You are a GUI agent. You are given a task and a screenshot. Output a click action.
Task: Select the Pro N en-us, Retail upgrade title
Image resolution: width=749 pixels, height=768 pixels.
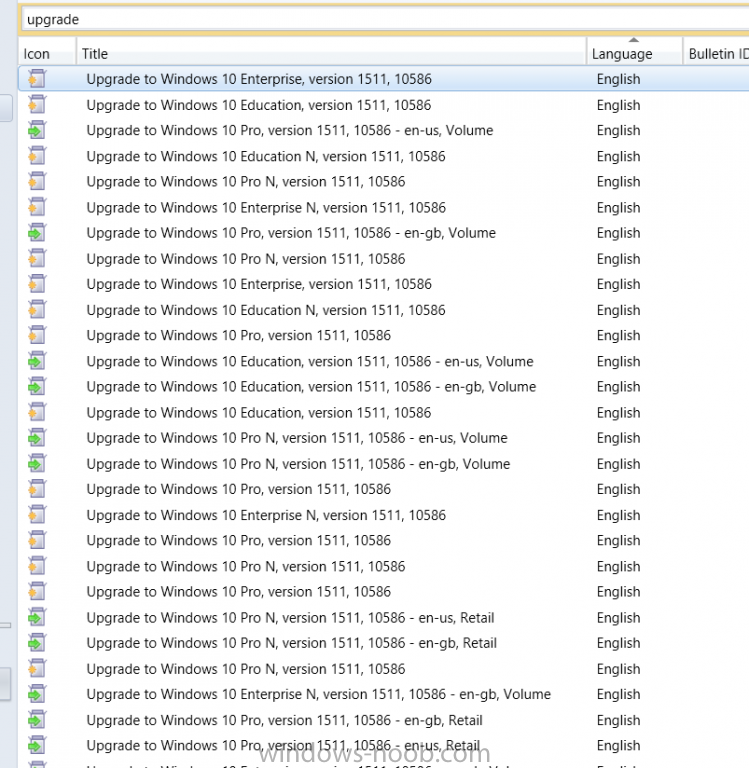click(290, 618)
